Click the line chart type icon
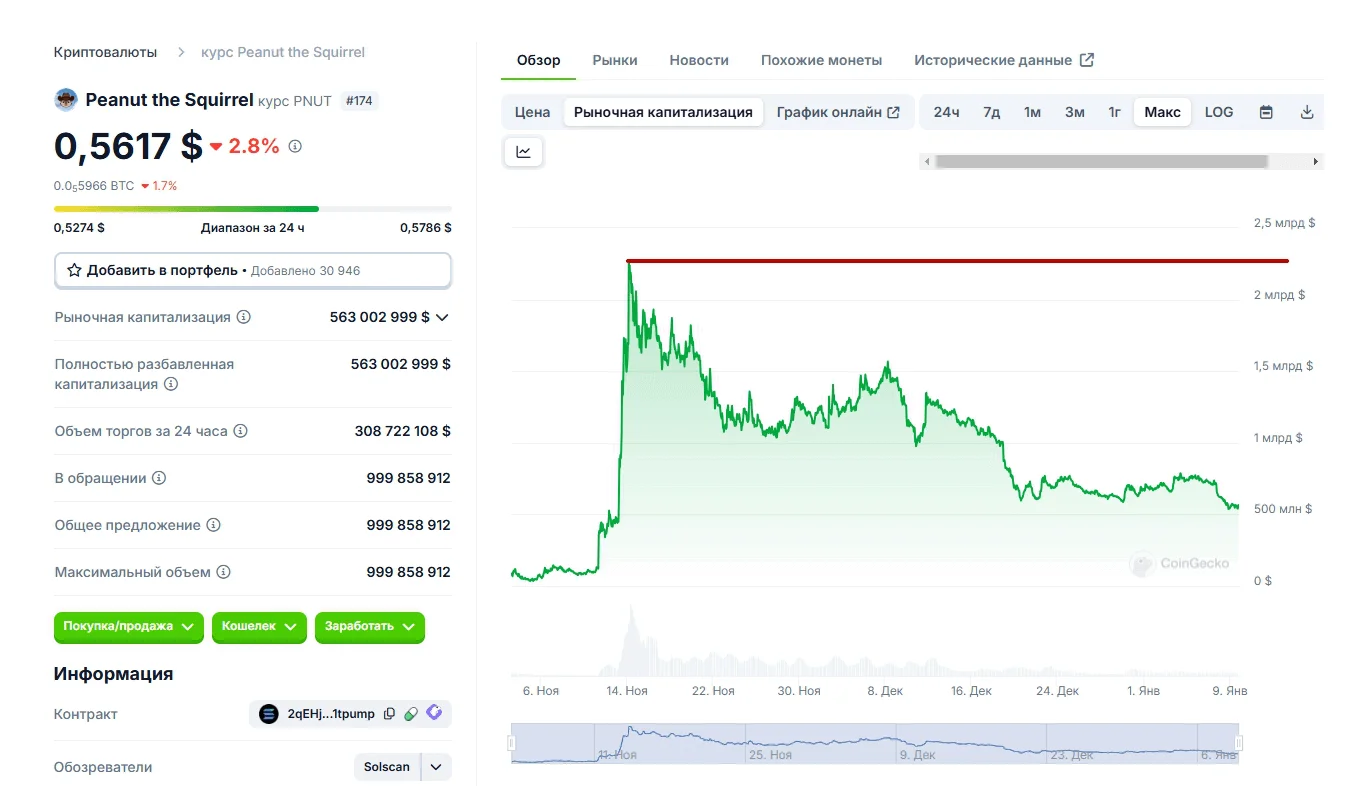Screen dimensions: 1362x786 523,152
